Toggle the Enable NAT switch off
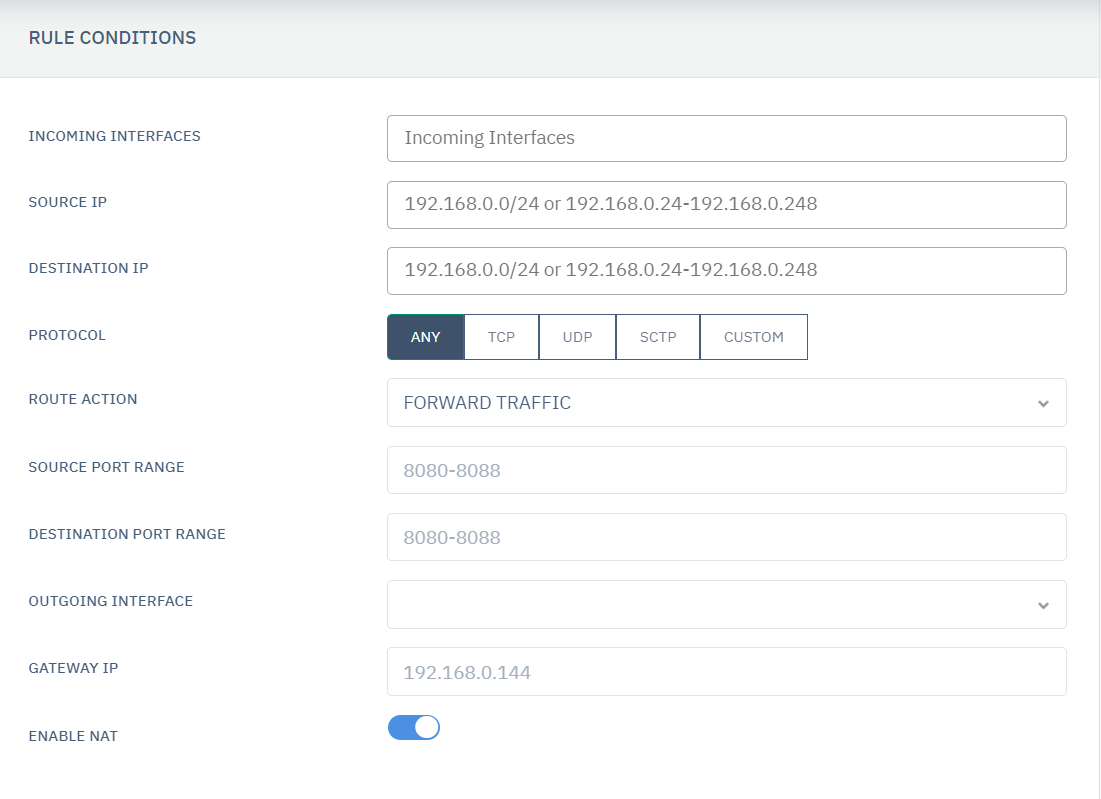Viewport: 1101px width, 799px height. coord(414,727)
